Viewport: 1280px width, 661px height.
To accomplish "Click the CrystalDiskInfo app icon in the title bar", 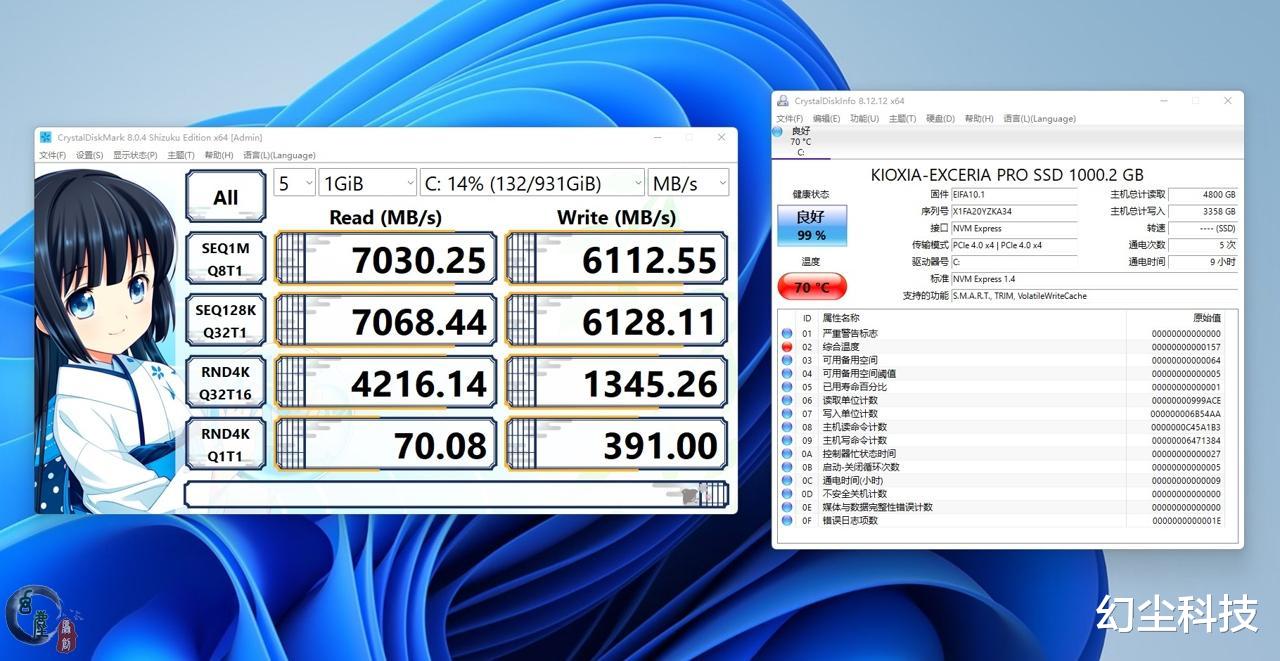I will 785,100.
